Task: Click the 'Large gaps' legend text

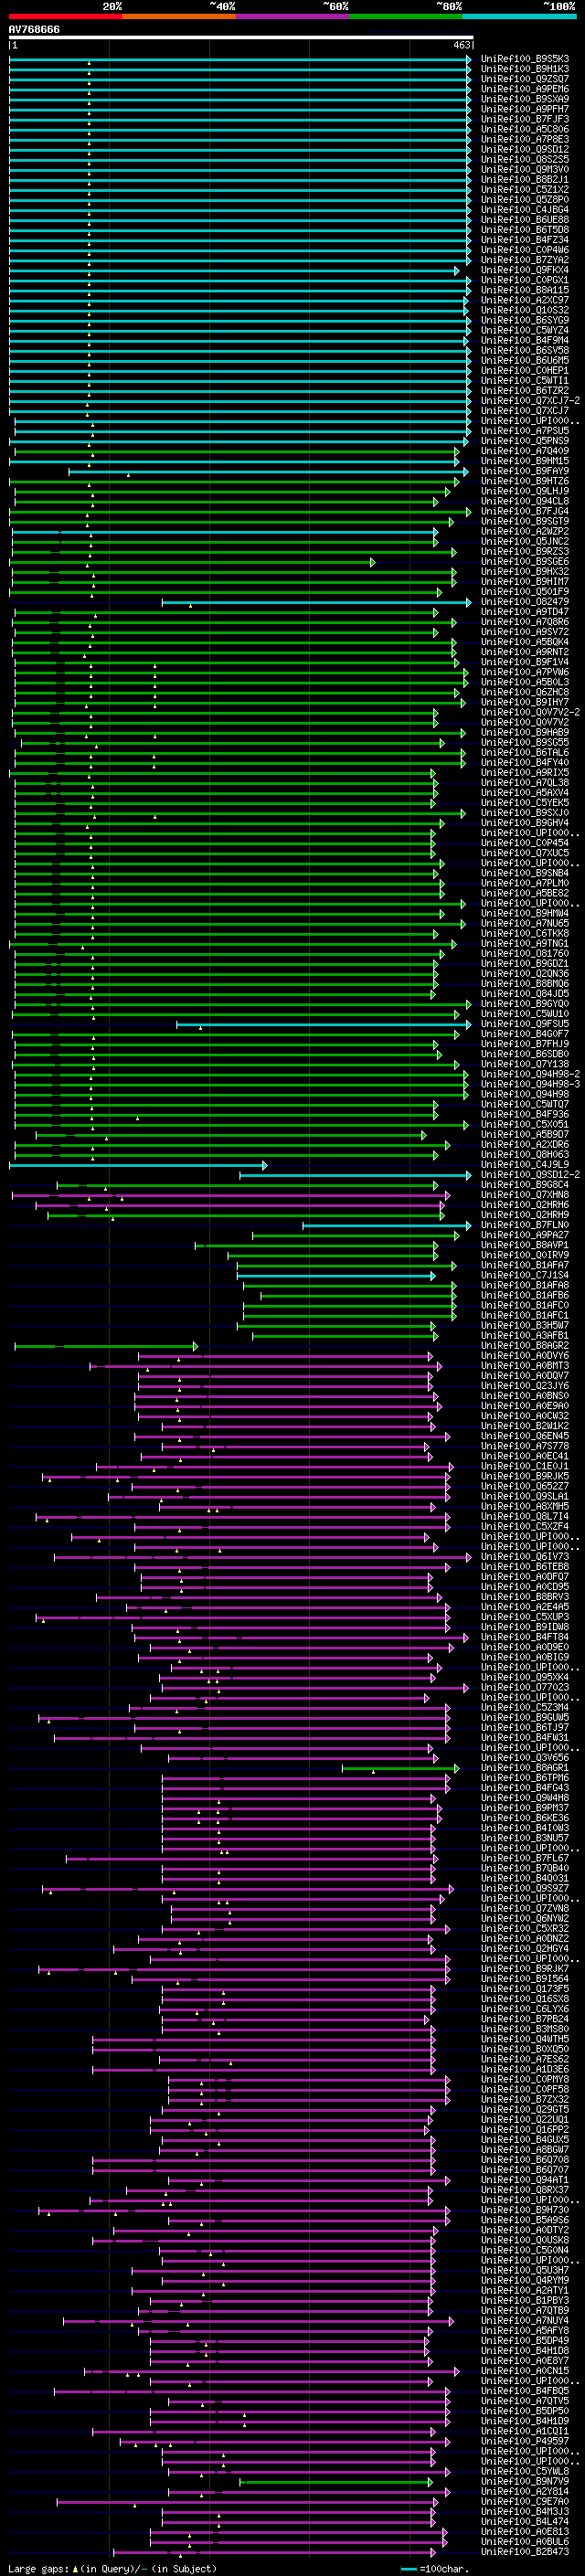Action: 38,2568
